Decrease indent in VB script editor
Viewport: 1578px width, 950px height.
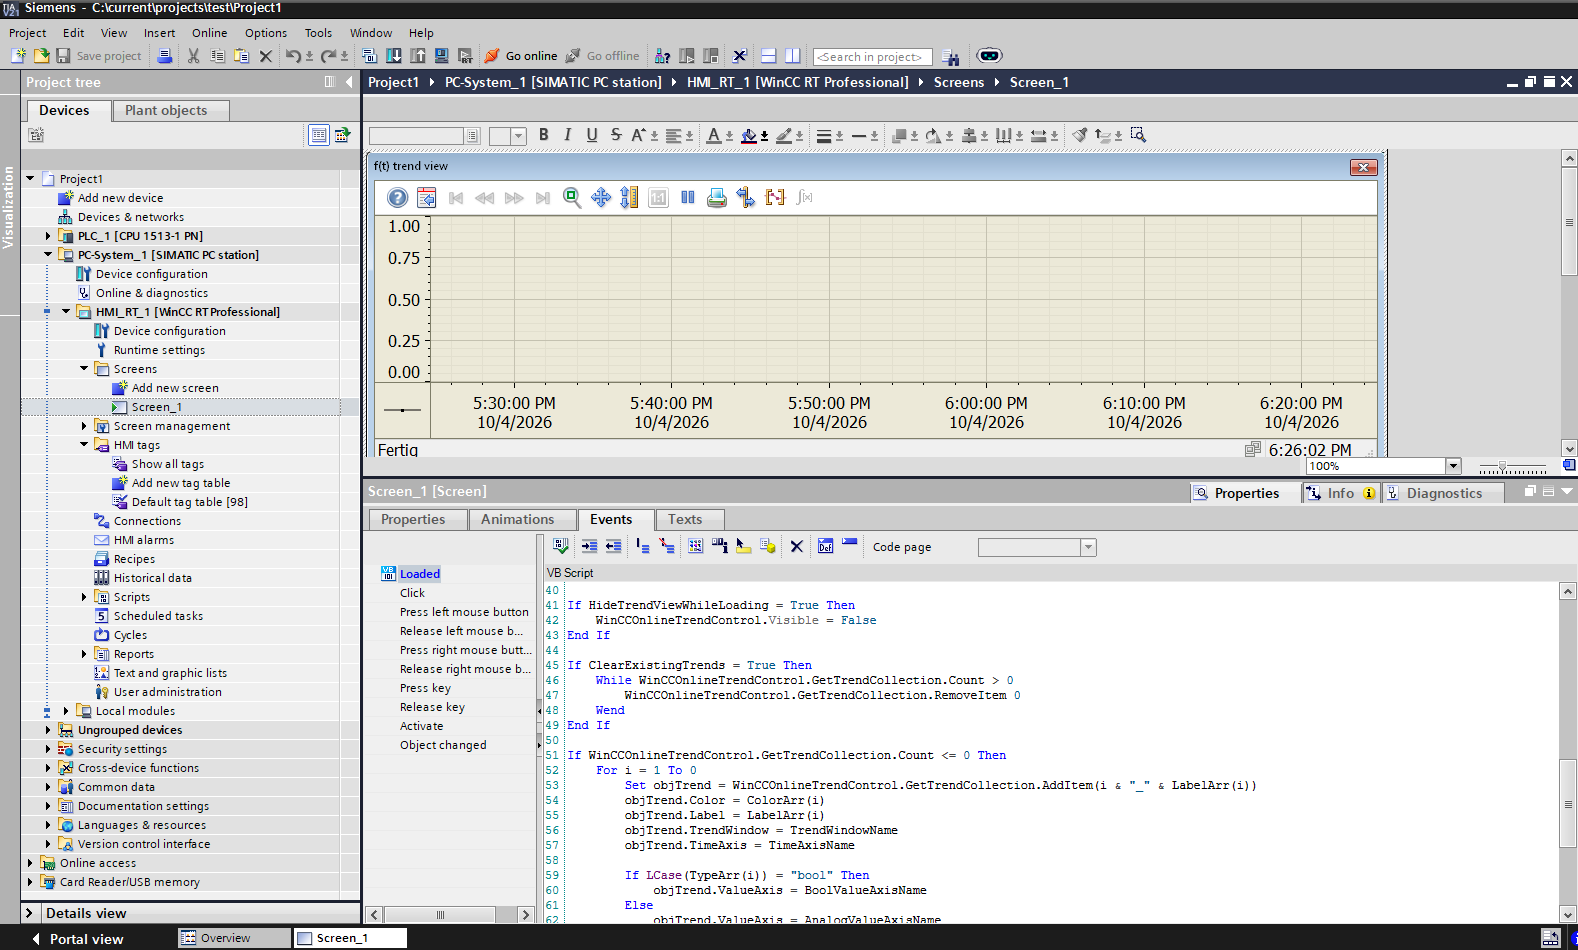tap(613, 546)
